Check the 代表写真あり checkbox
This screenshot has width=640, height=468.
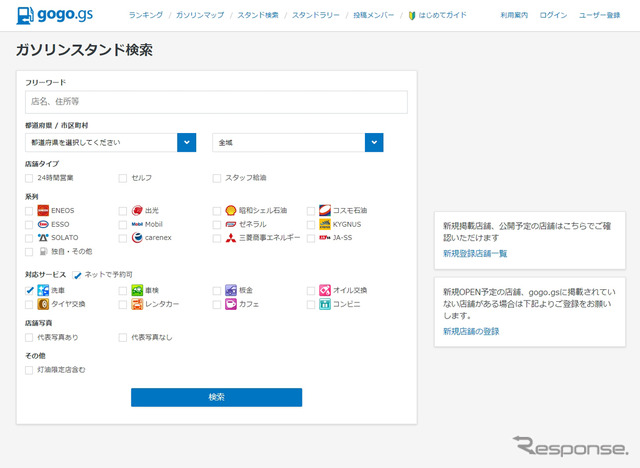(x=29, y=337)
